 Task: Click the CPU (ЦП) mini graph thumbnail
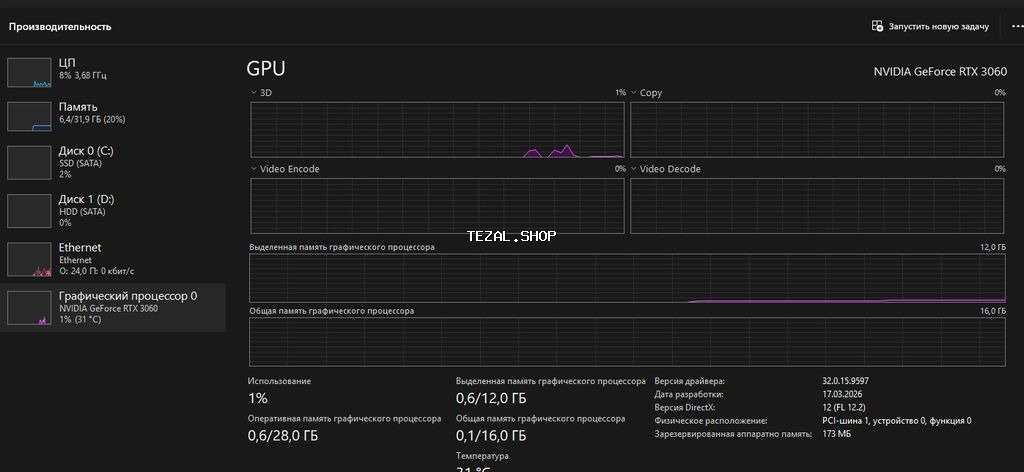[x=29, y=72]
